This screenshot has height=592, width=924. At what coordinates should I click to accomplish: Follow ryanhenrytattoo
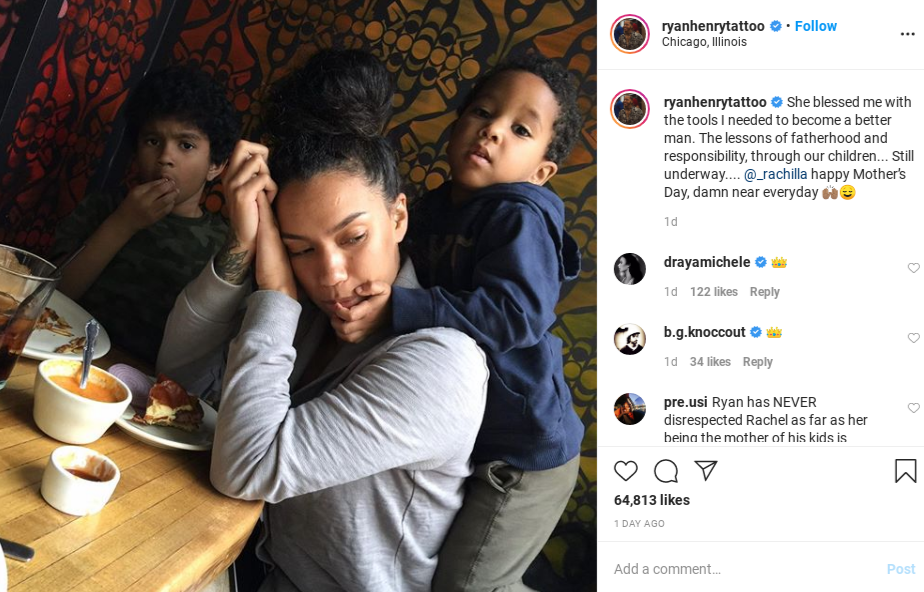[816, 26]
